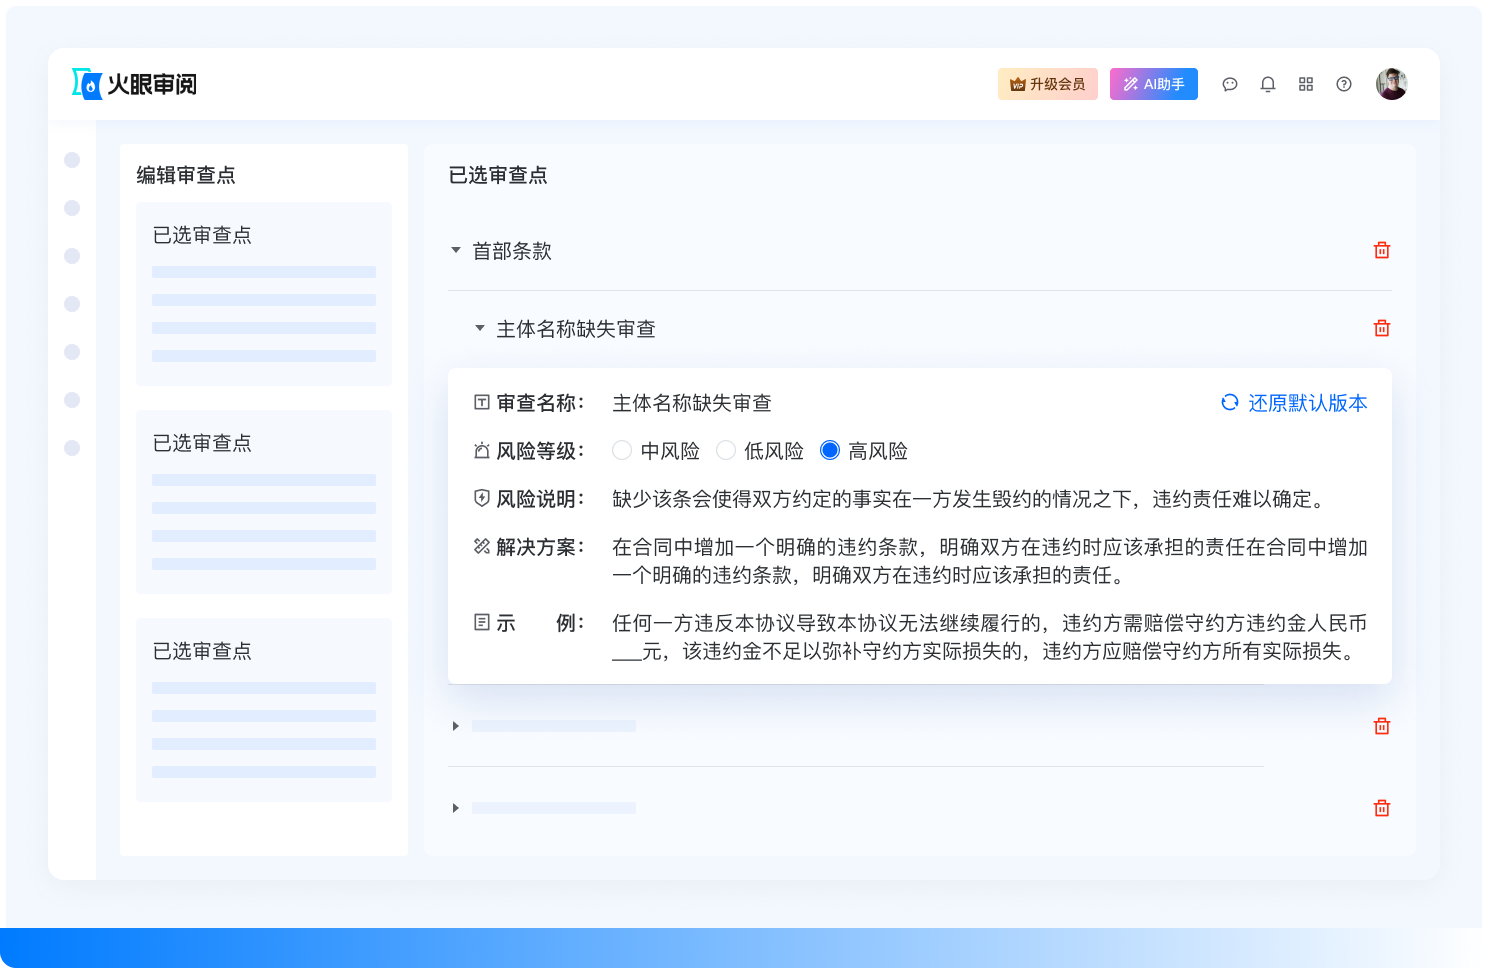The image size is (1488, 968).
Task: Click the 示例 document icon
Action: tap(482, 622)
